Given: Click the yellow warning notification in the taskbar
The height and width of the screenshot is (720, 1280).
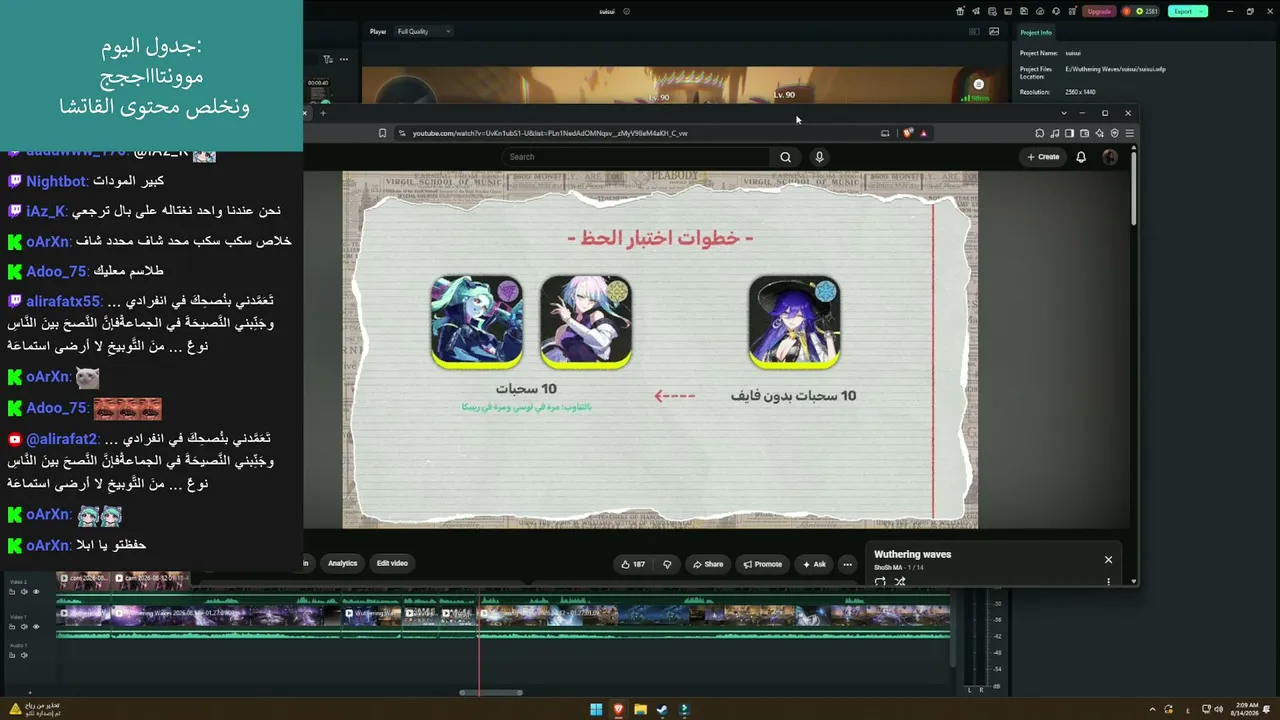Looking at the screenshot, I should point(15,709).
